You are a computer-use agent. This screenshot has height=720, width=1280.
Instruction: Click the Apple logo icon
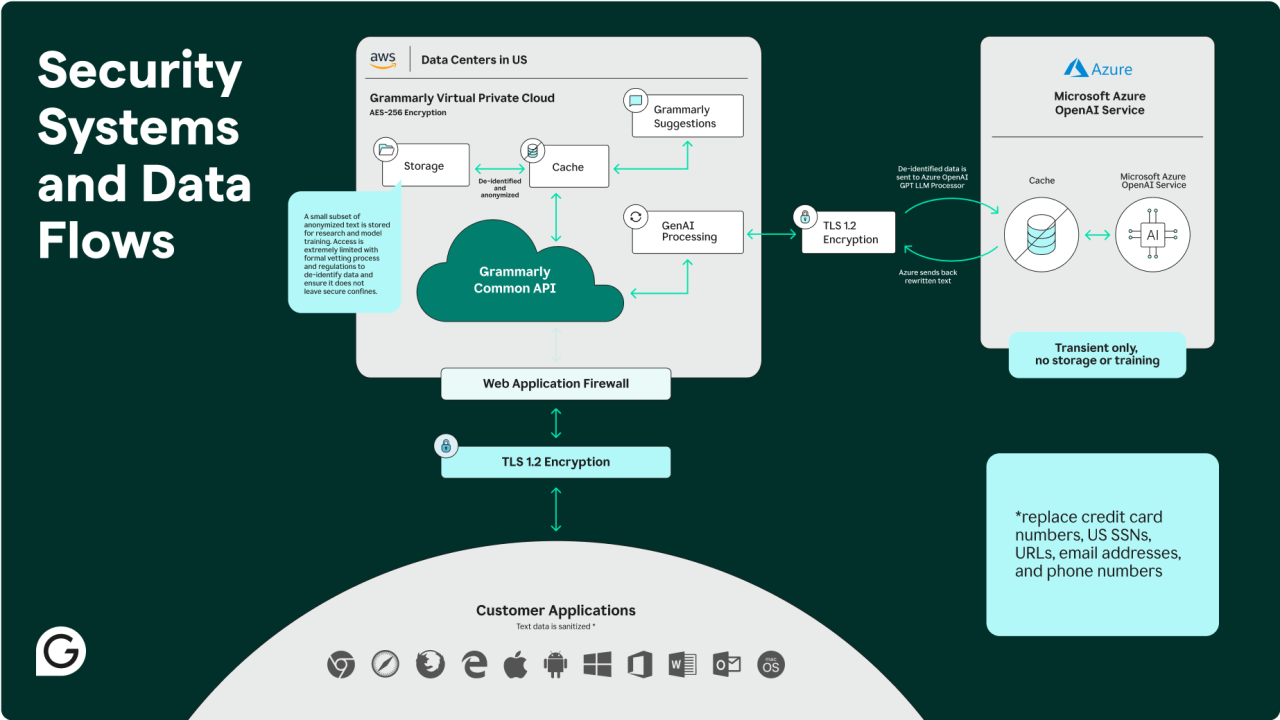click(x=515, y=665)
